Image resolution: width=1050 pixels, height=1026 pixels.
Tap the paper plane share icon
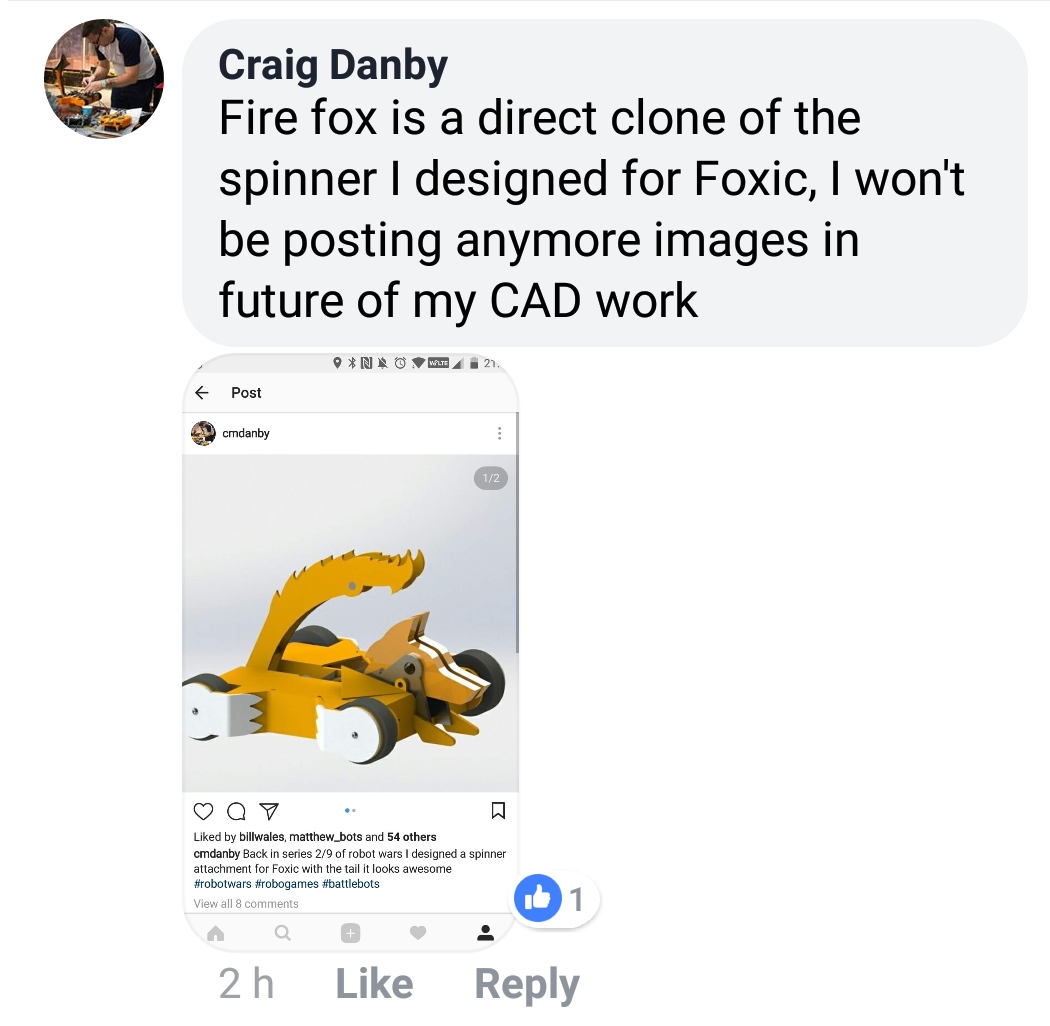[269, 812]
